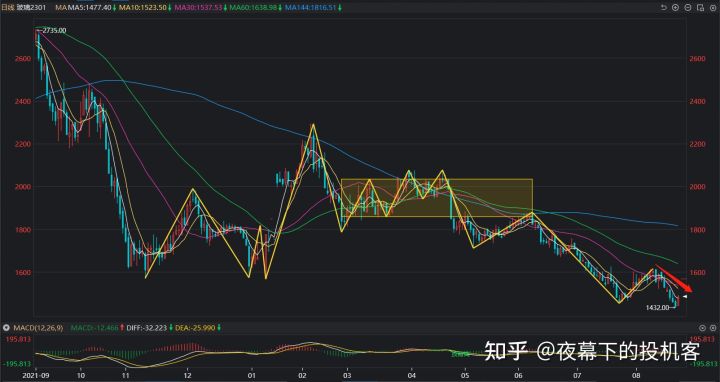Viewport: 720px width, 382px height.
Task: Click the DEA:-25.990 value label
Action: tap(195, 328)
